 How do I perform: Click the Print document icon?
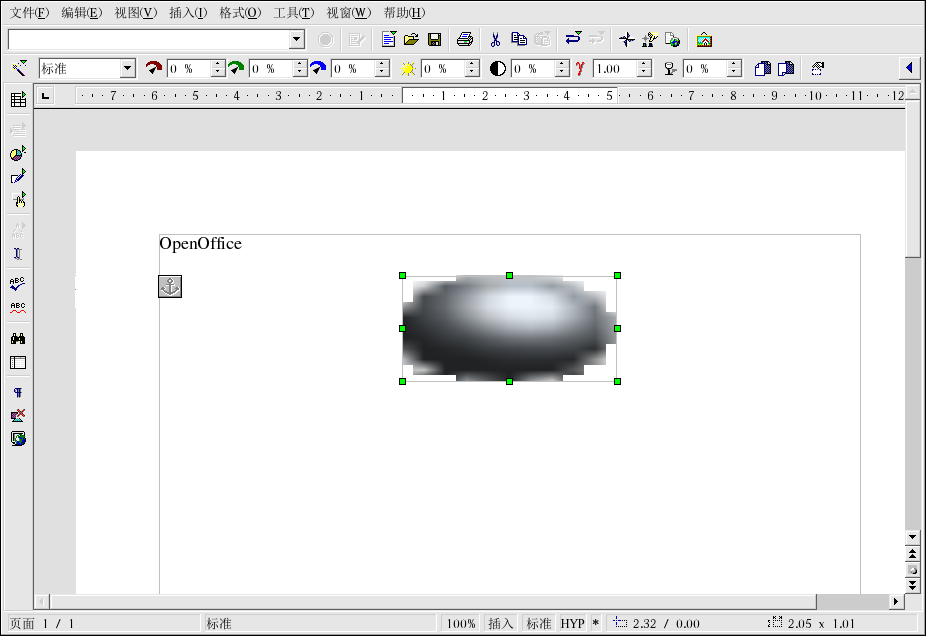tap(465, 40)
